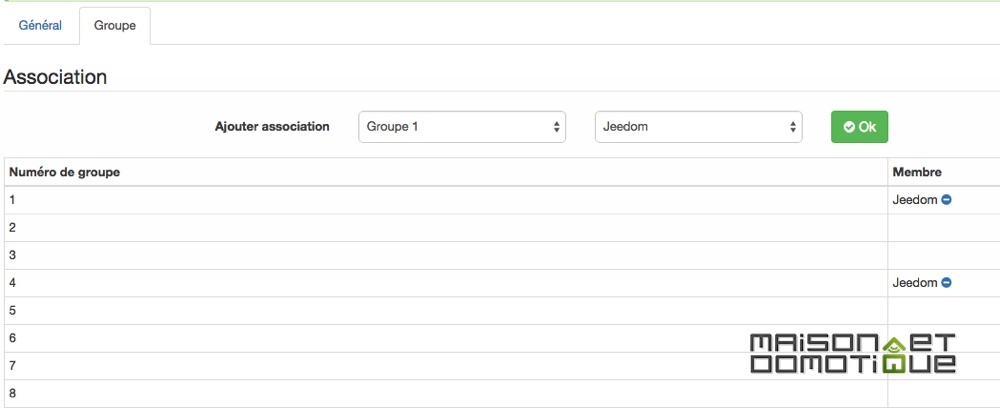Select the Groupe tab
This screenshot has height=408, width=1000.
coord(115,26)
